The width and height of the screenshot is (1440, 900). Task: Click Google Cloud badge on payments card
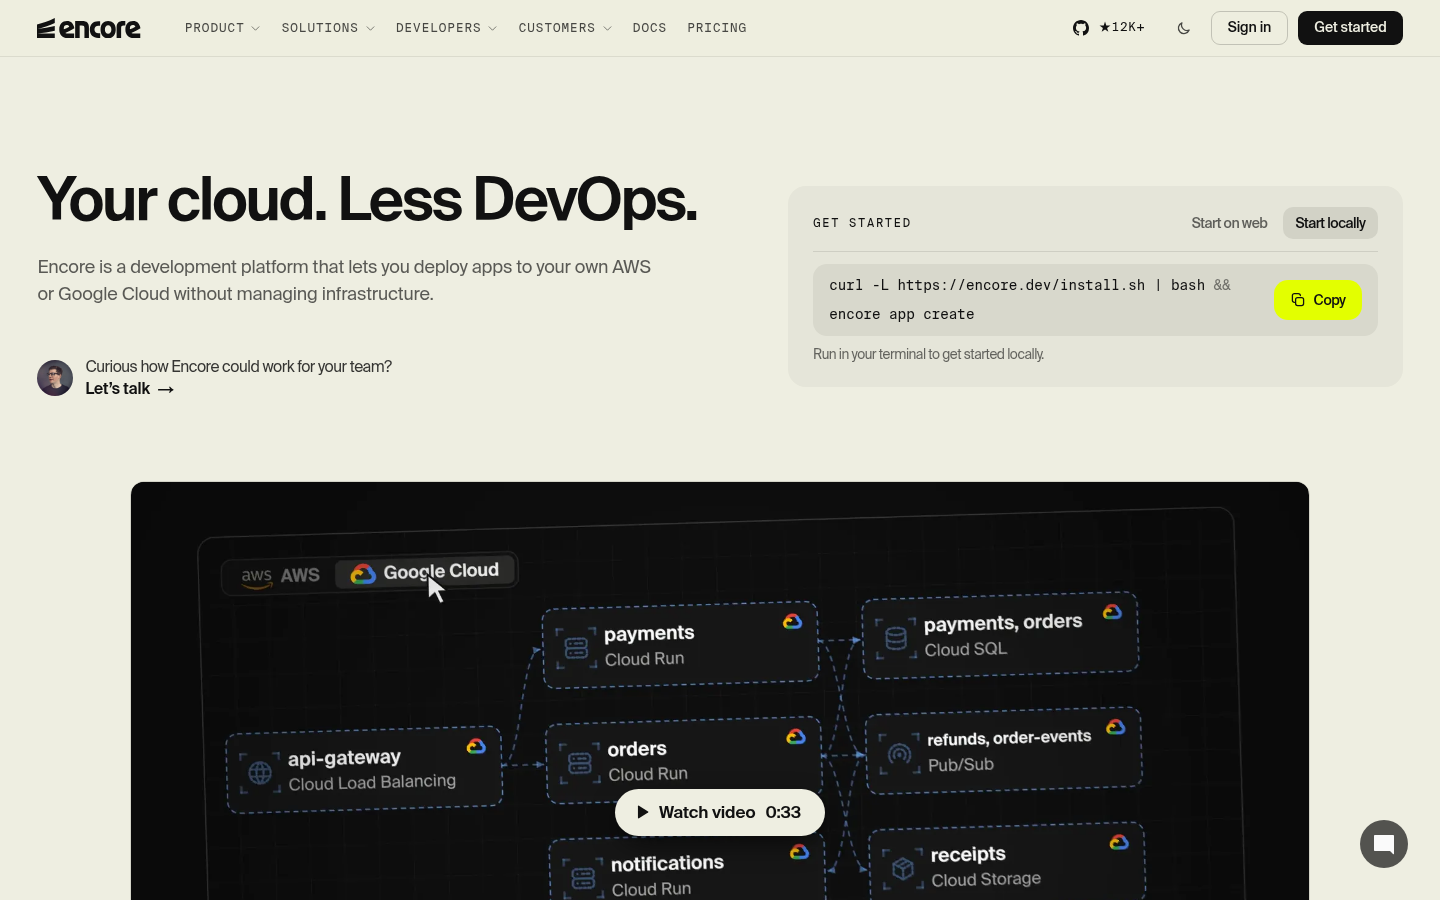coord(792,622)
